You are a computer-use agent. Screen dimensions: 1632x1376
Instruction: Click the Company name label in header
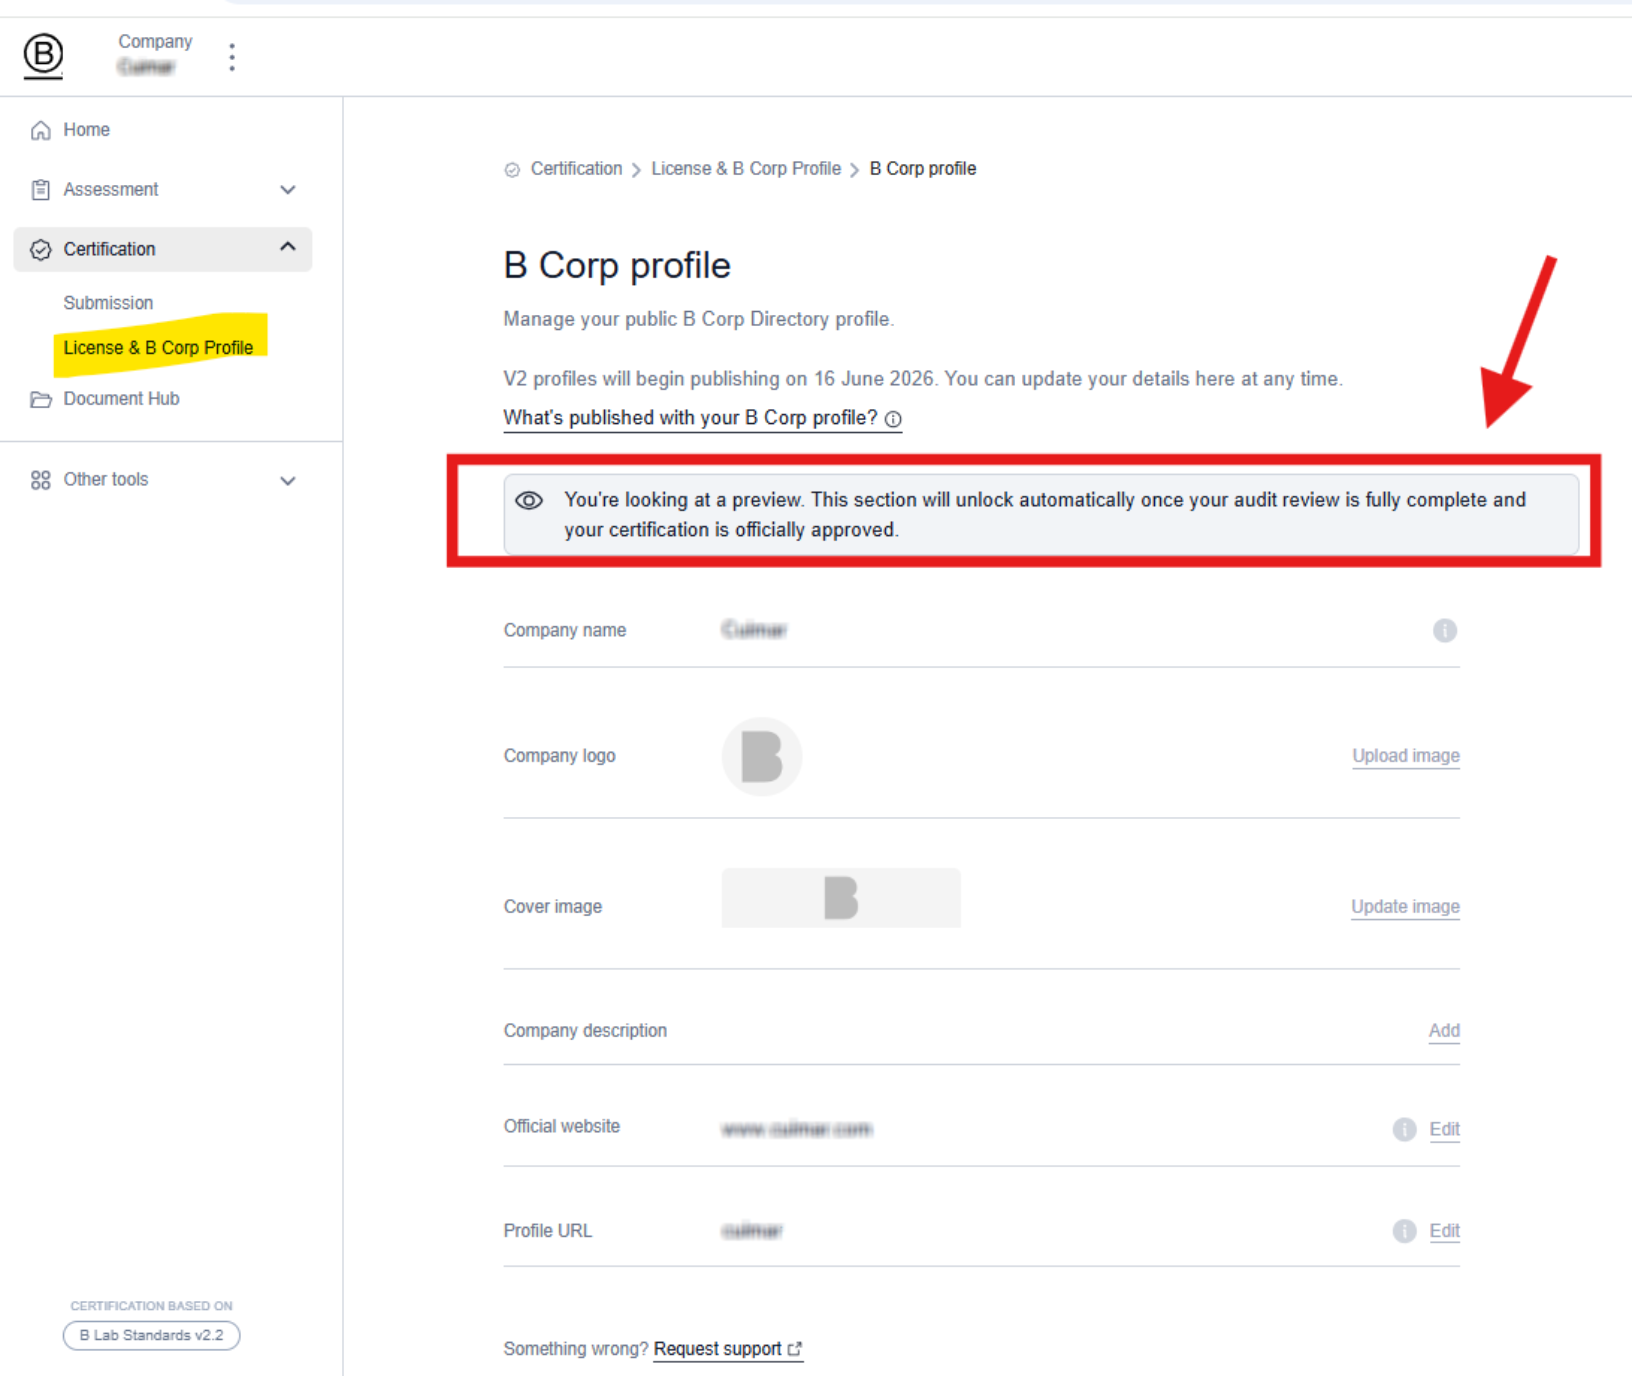(x=155, y=42)
